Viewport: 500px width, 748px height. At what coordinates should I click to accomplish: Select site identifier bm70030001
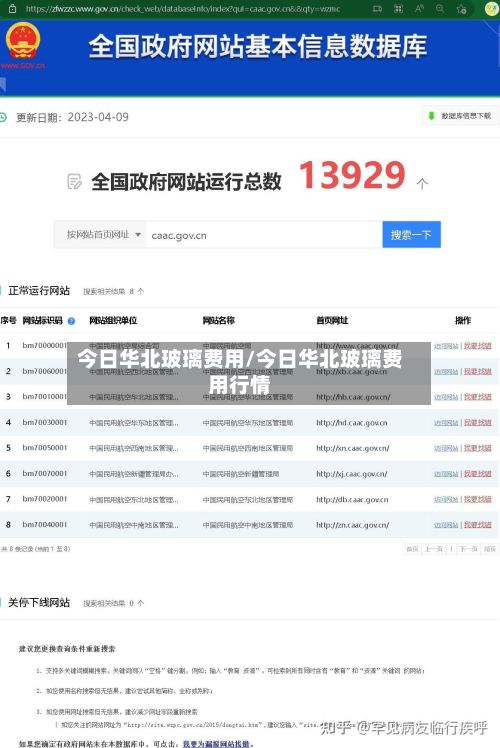click(x=45, y=422)
